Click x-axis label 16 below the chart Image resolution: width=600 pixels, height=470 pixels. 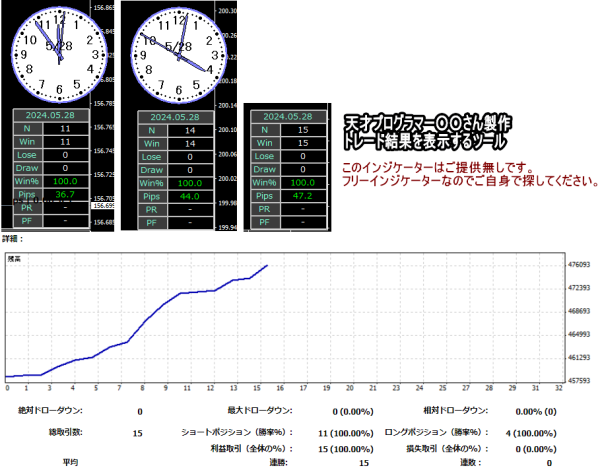pos(280,388)
